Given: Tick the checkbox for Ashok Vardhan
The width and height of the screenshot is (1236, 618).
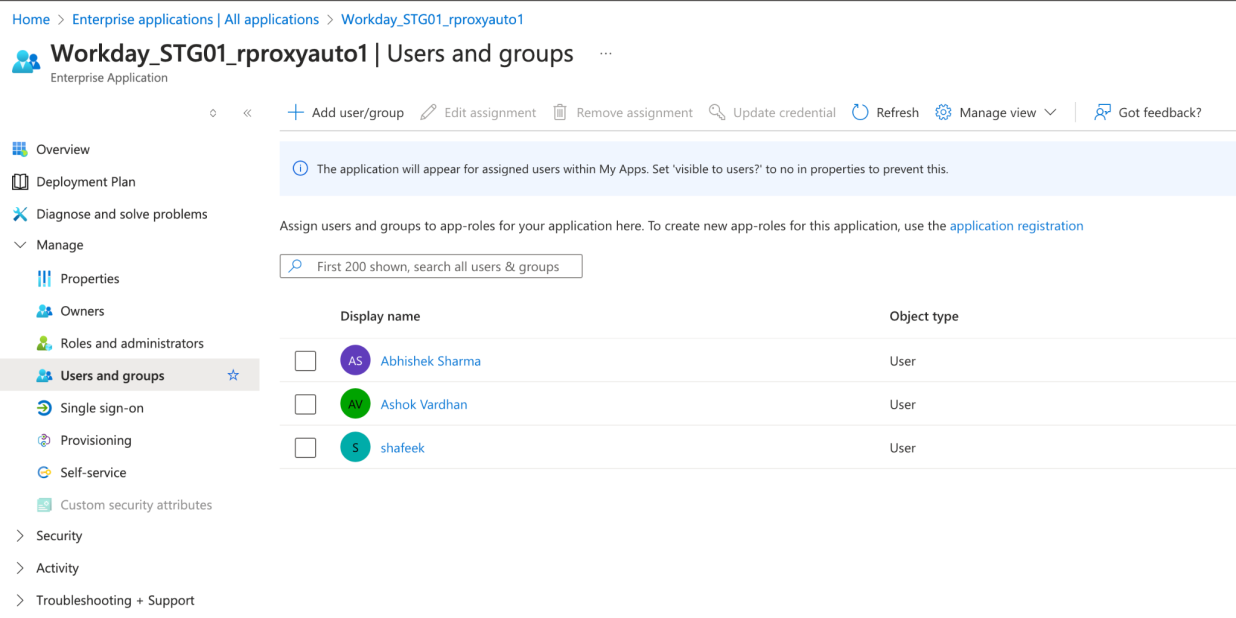Looking at the screenshot, I should point(306,404).
